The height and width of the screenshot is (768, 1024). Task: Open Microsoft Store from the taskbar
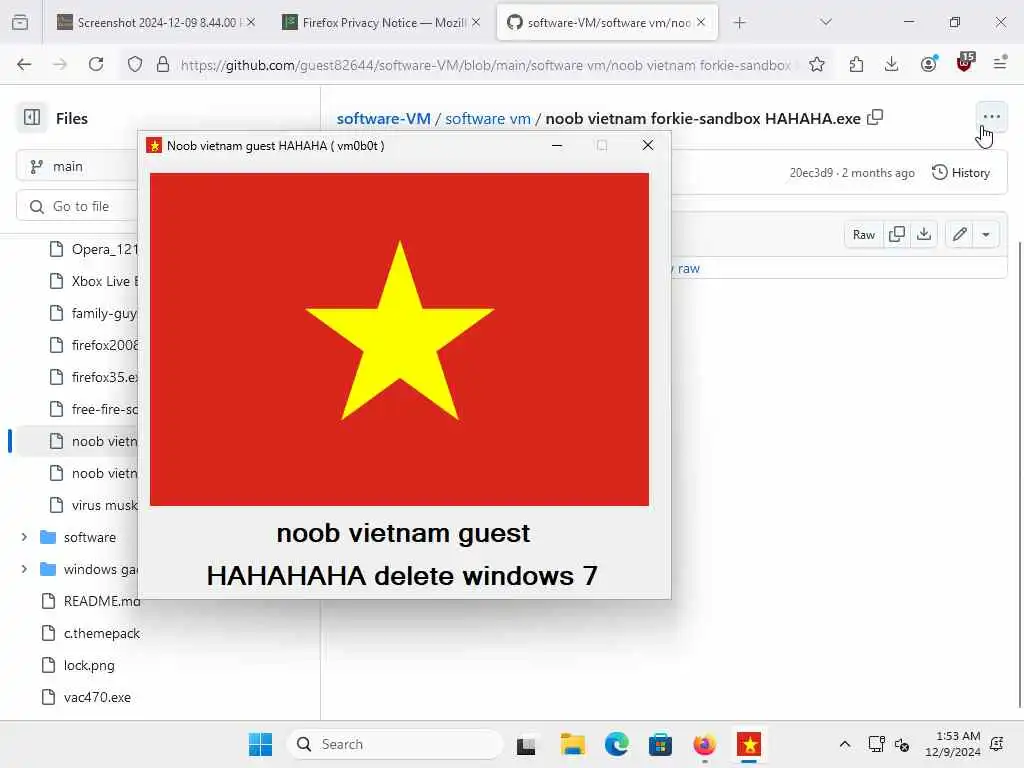coord(660,744)
